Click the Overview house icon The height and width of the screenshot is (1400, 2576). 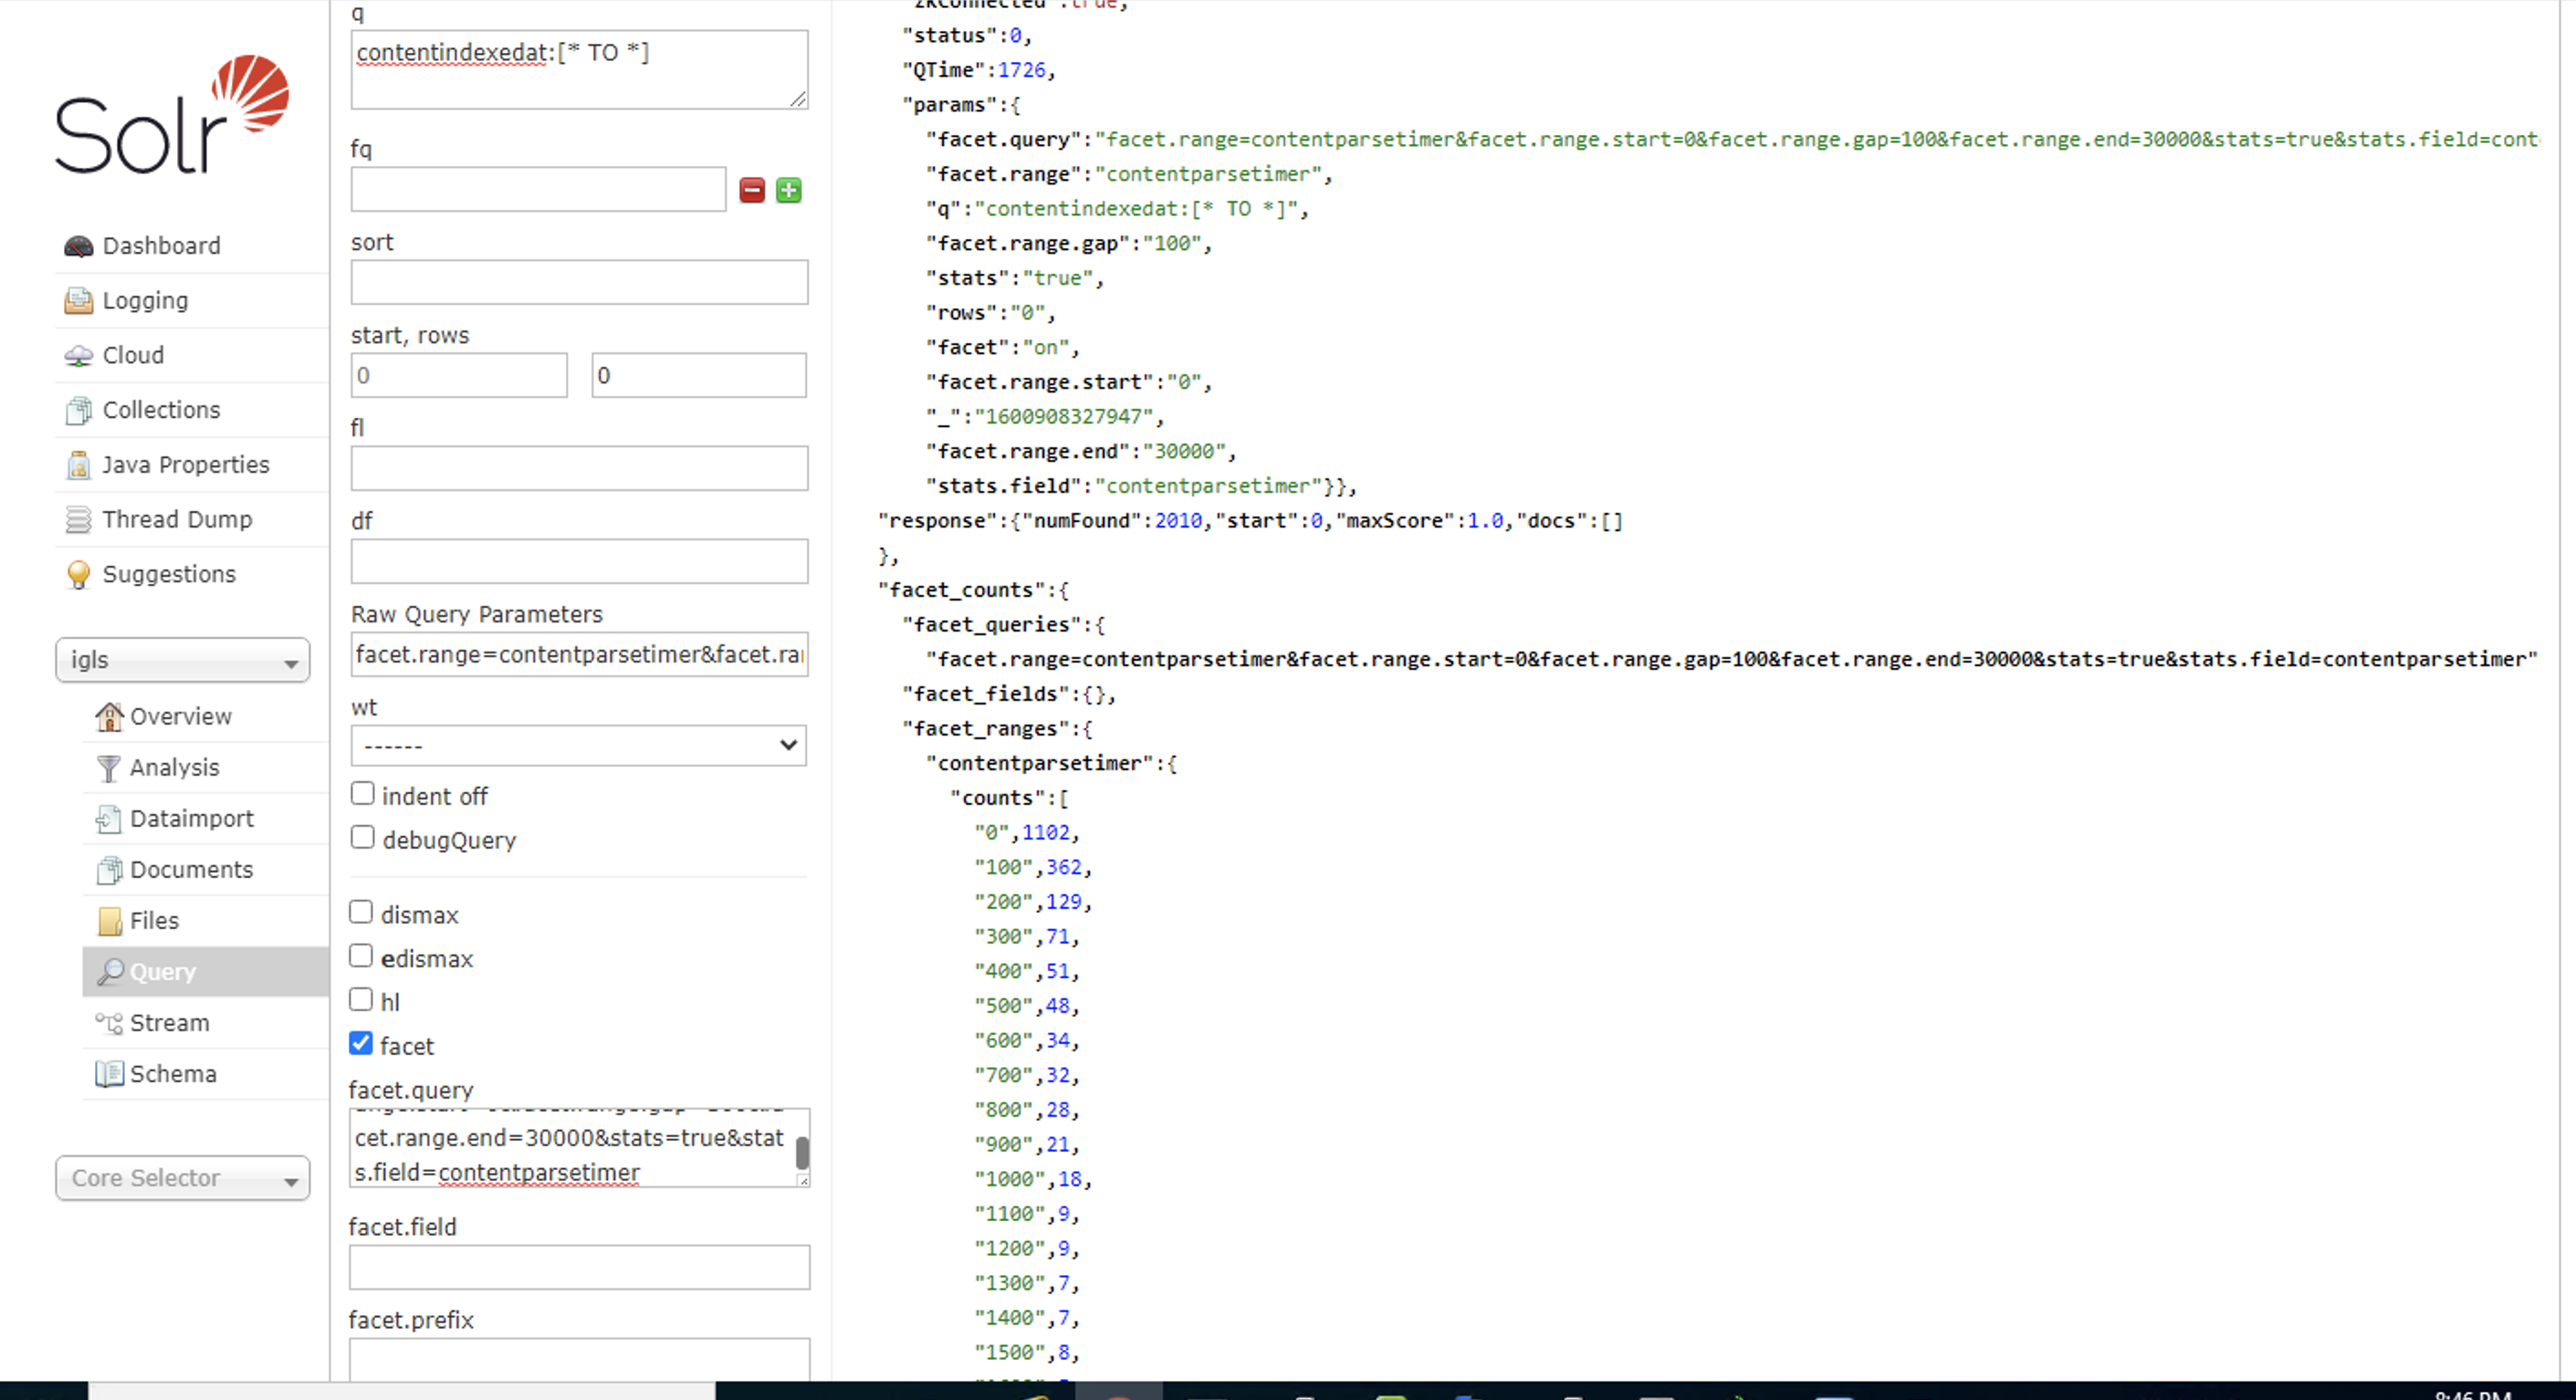click(108, 717)
